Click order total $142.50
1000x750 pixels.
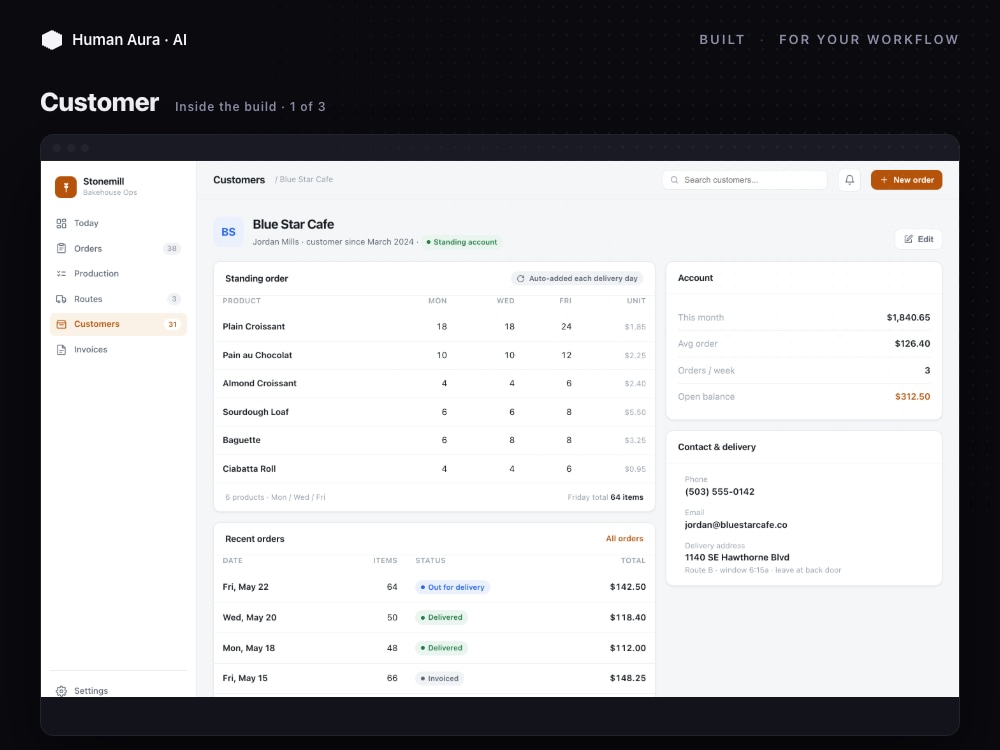(628, 587)
